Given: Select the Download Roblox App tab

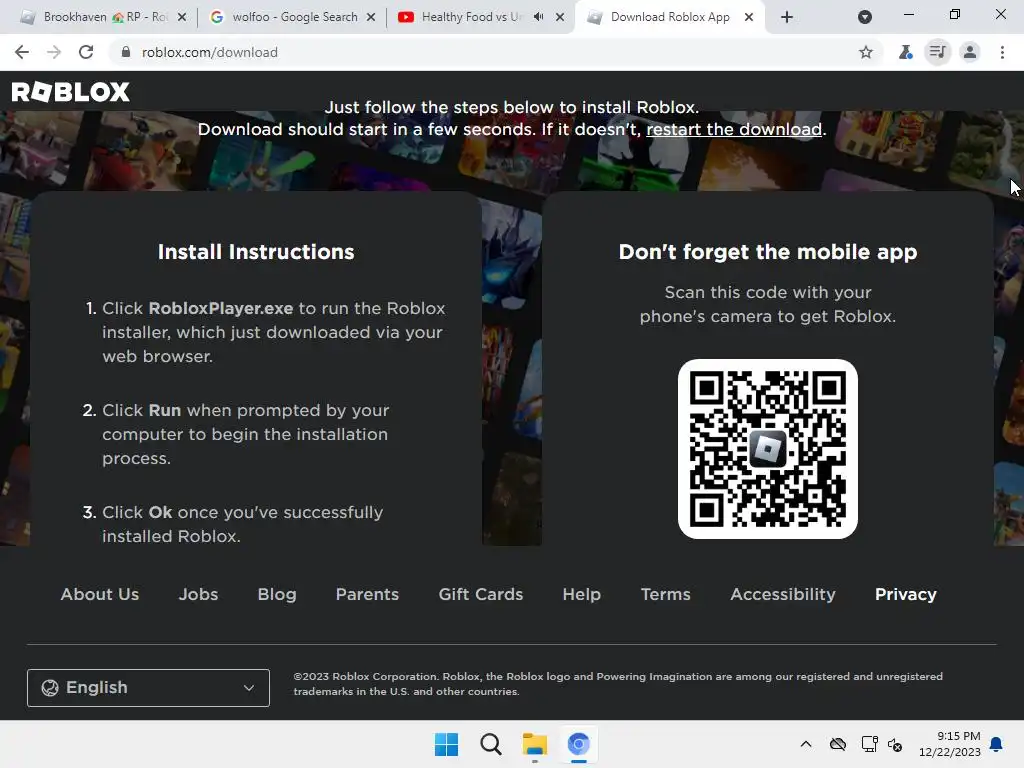Looking at the screenshot, I should [x=670, y=17].
